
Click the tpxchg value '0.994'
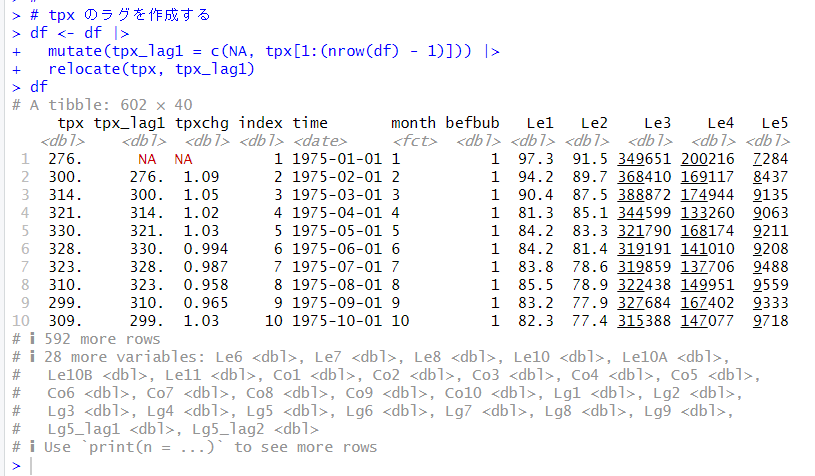pos(206,249)
